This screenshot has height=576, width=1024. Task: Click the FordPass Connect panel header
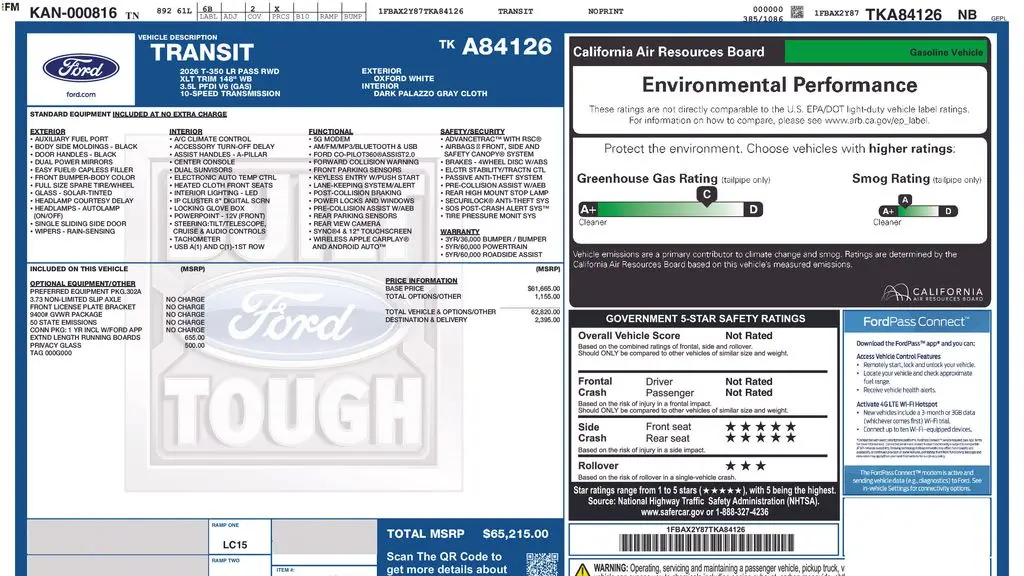[x=916, y=321]
